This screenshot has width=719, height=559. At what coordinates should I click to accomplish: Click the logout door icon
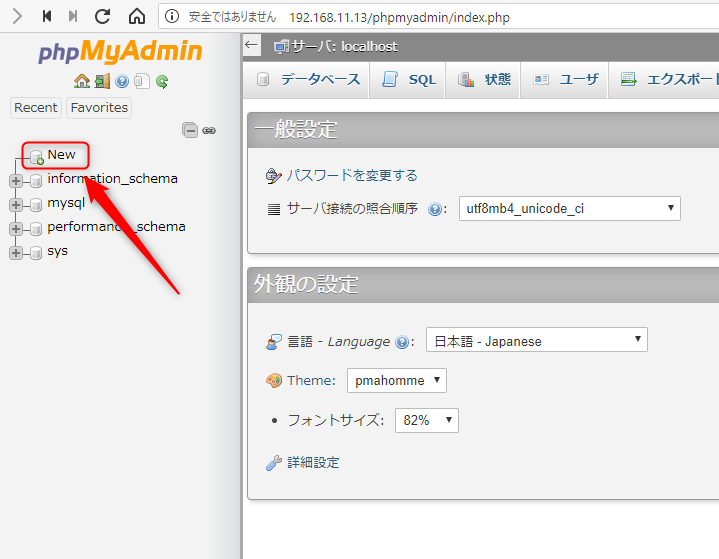coord(102,82)
